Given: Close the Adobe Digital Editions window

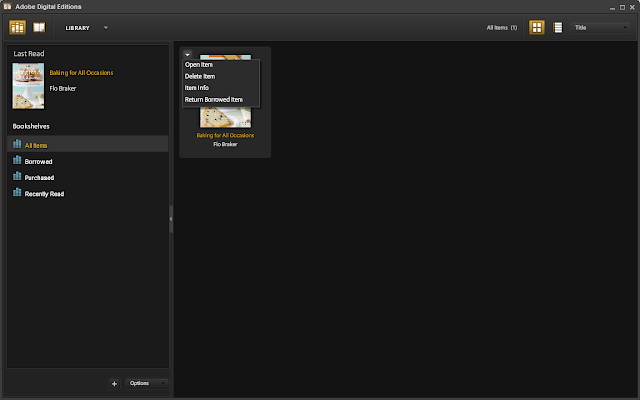Looking at the screenshot, I should [x=632, y=7].
